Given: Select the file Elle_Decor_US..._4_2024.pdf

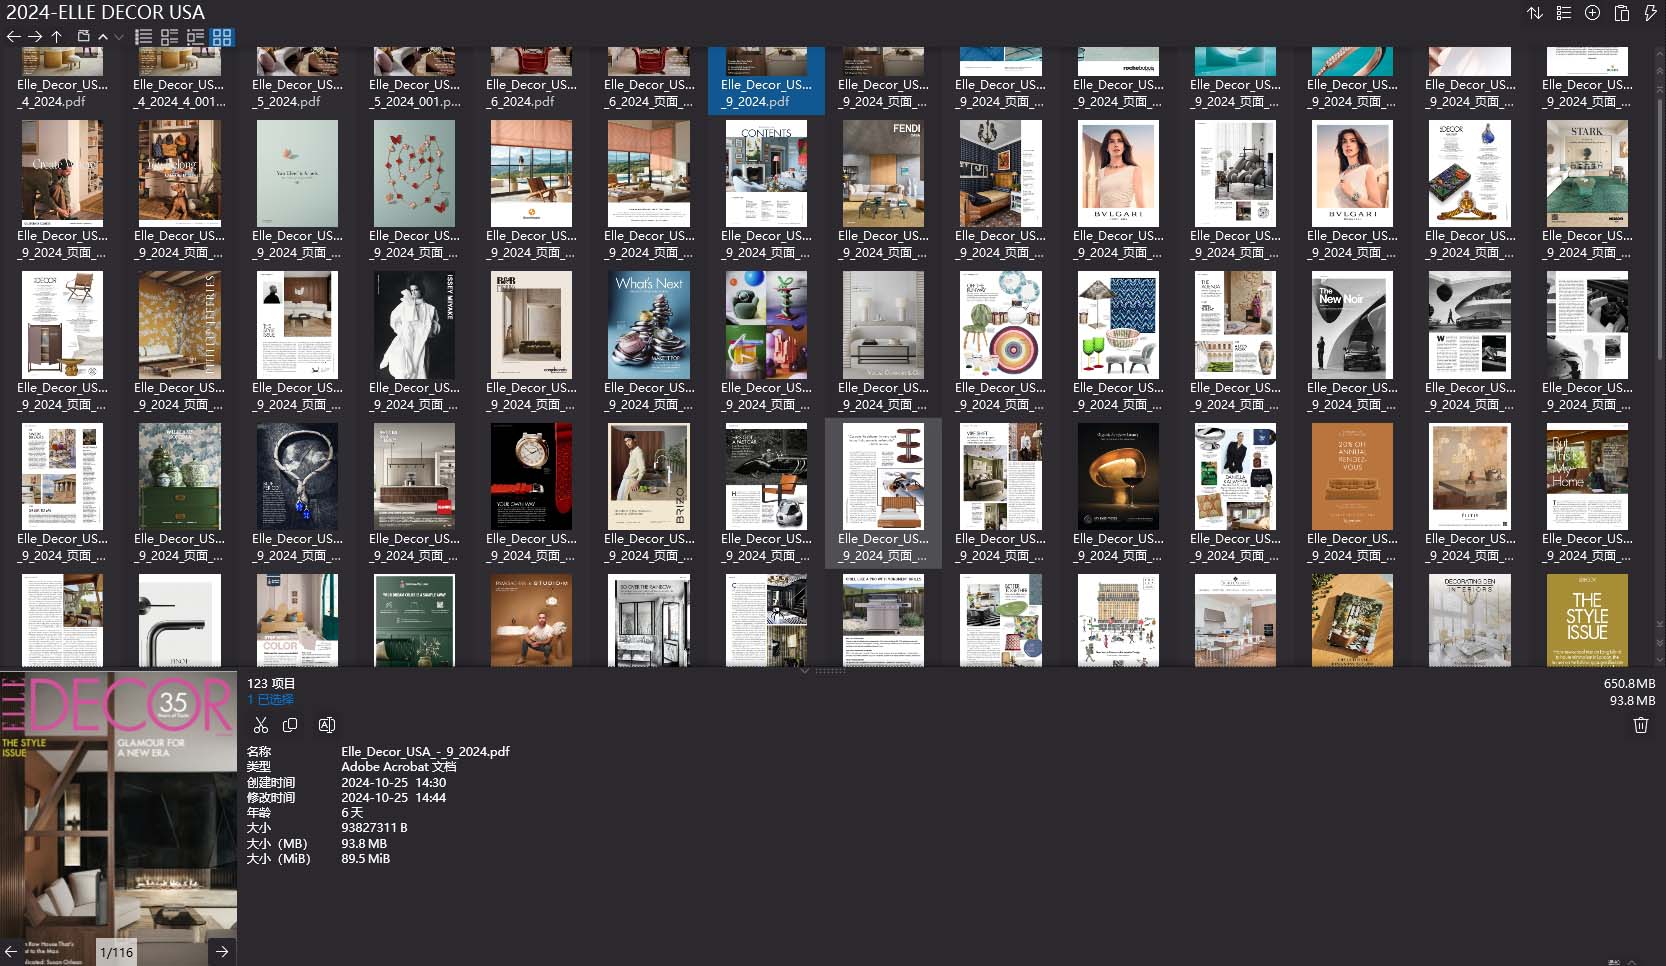Looking at the screenshot, I should point(63,80).
